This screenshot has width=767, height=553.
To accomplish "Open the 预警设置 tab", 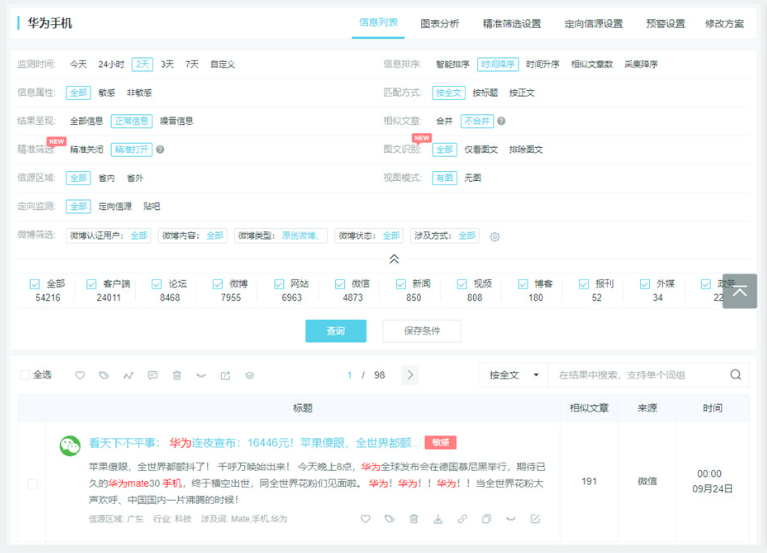I will click(665, 23).
